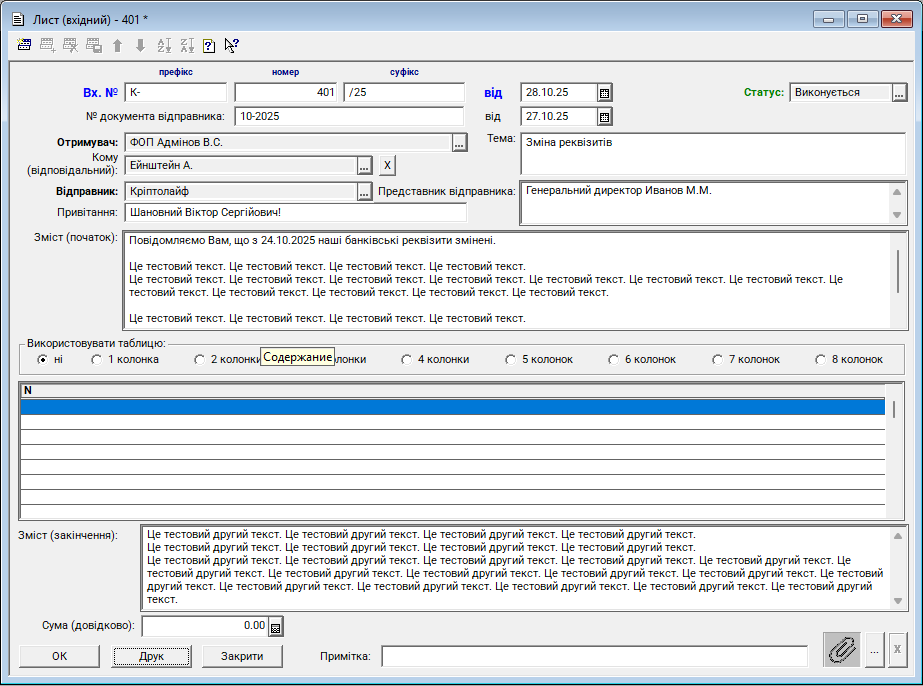Clear the Кому recipient with X button

(x=387, y=166)
